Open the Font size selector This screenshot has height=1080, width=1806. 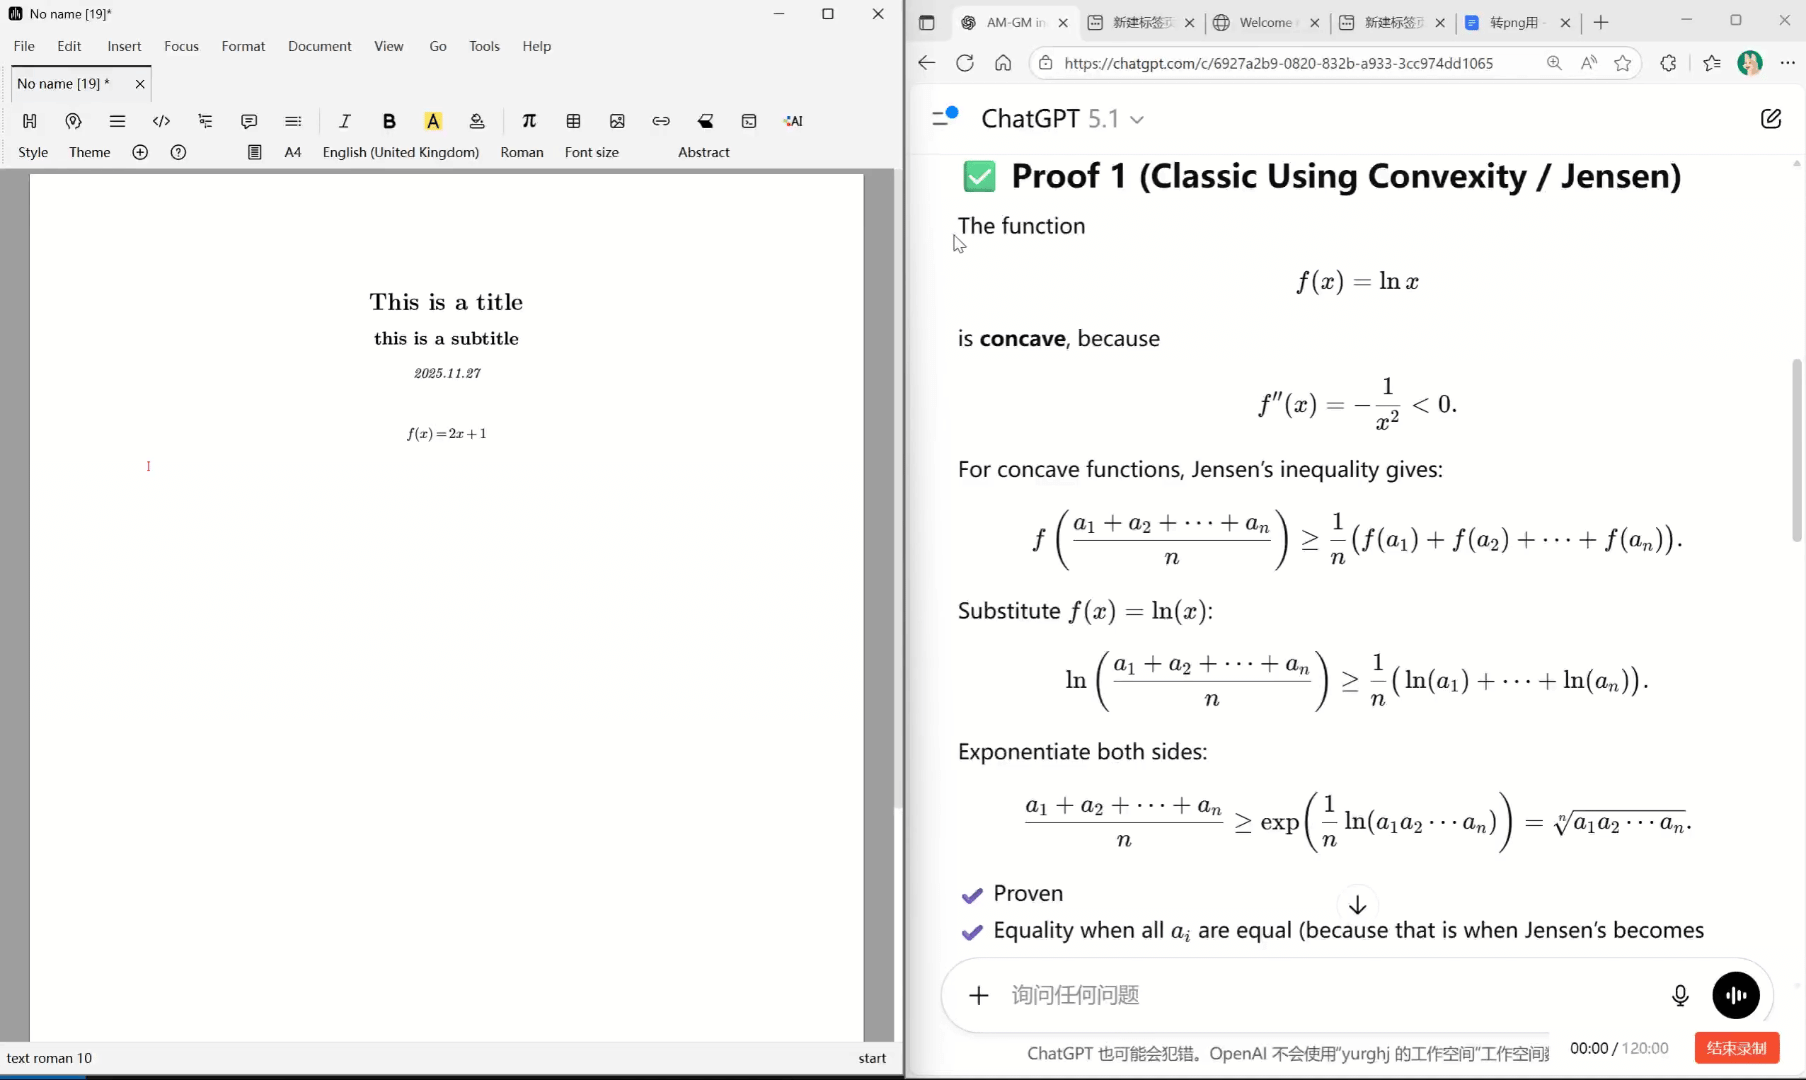coord(591,152)
